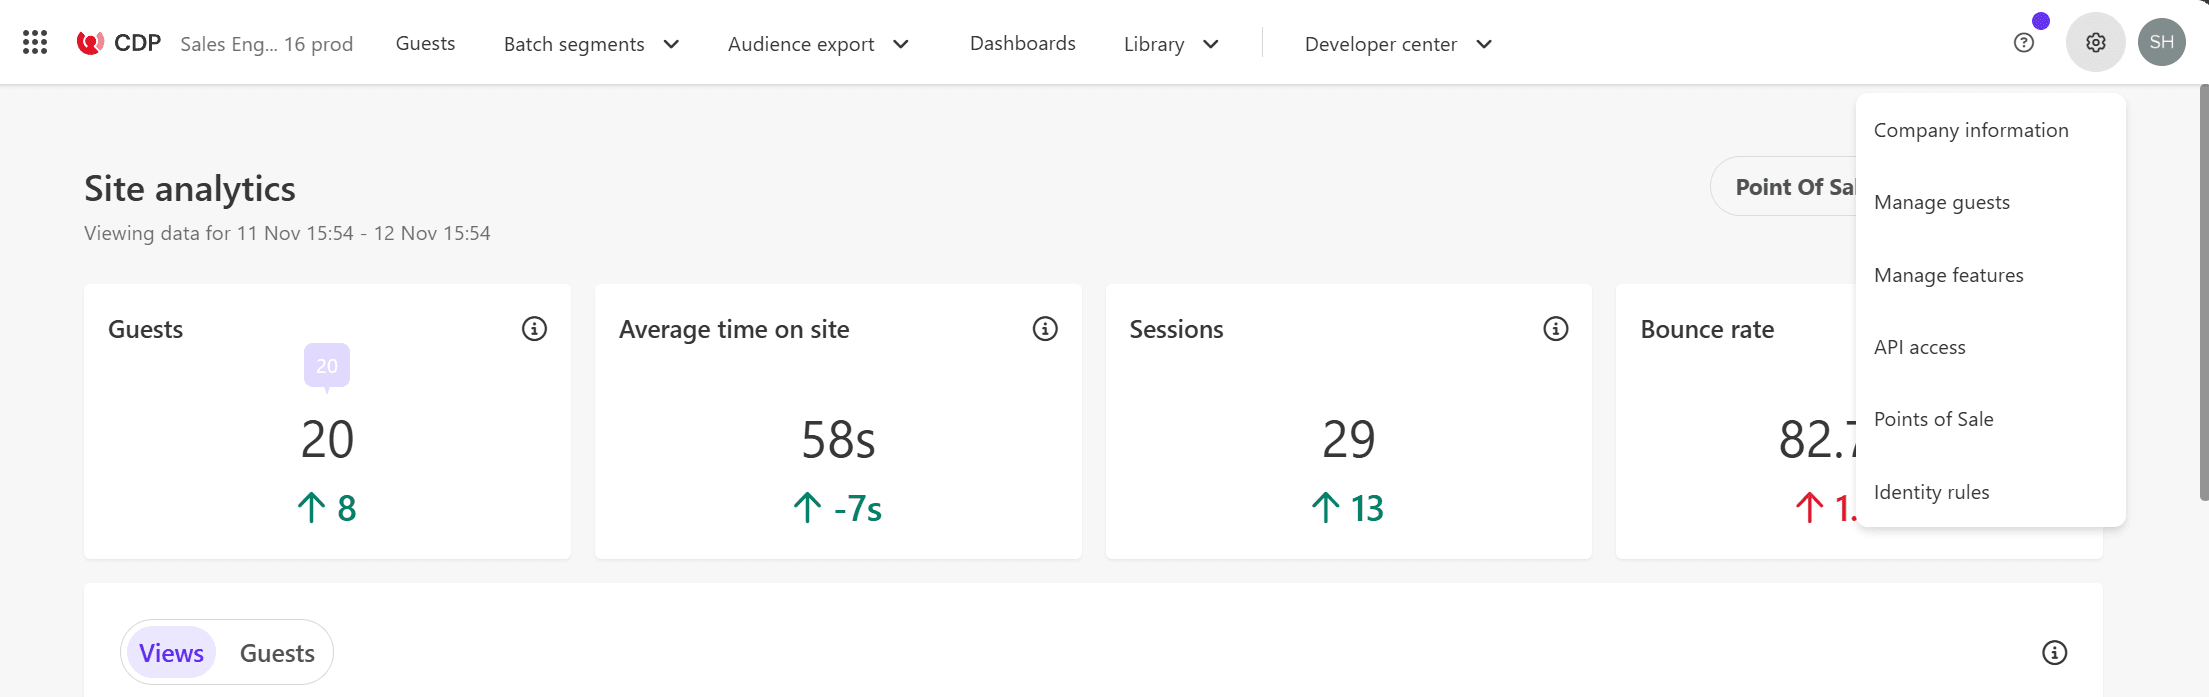This screenshot has width=2209, height=697.
Task: Expand the Batch segments dropdown
Action: coord(592,44)
